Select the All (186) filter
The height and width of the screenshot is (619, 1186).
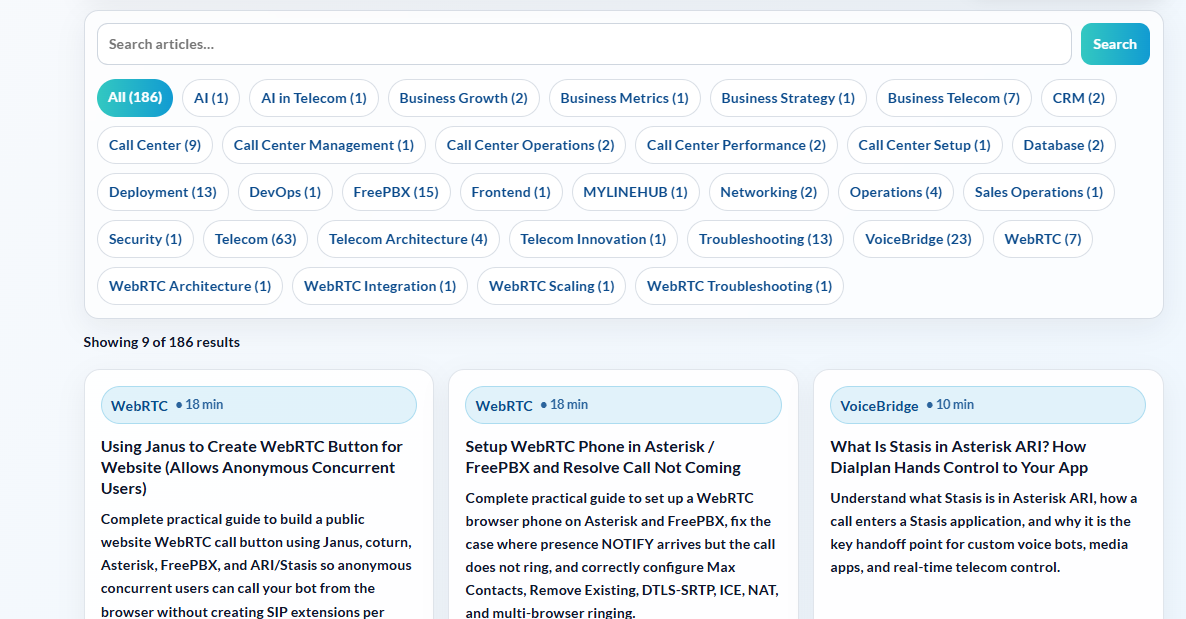coord(135,98)
